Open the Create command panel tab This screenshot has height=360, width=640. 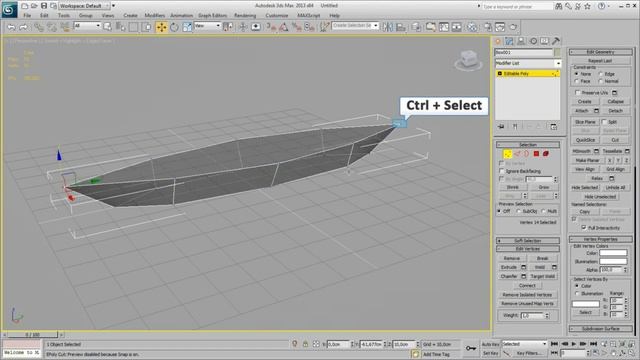[x=498, y=41]
